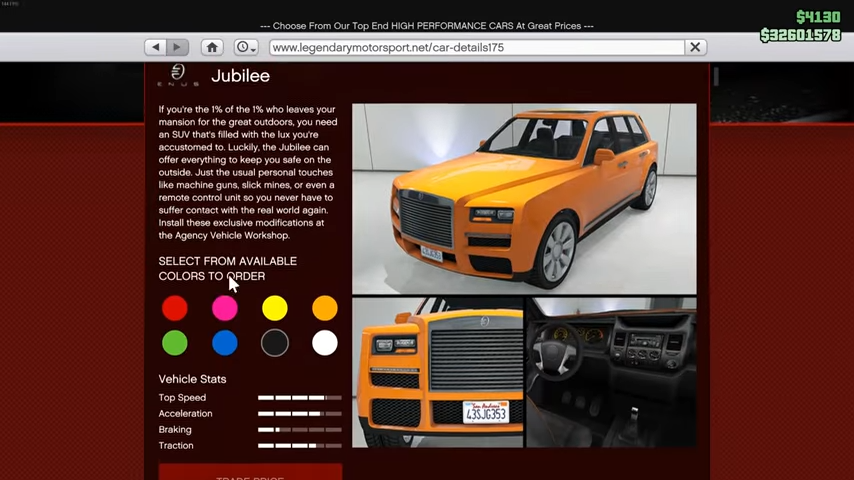The image size is (854, 480).
Task: Select the red color swatch
Action: (175, 308)
